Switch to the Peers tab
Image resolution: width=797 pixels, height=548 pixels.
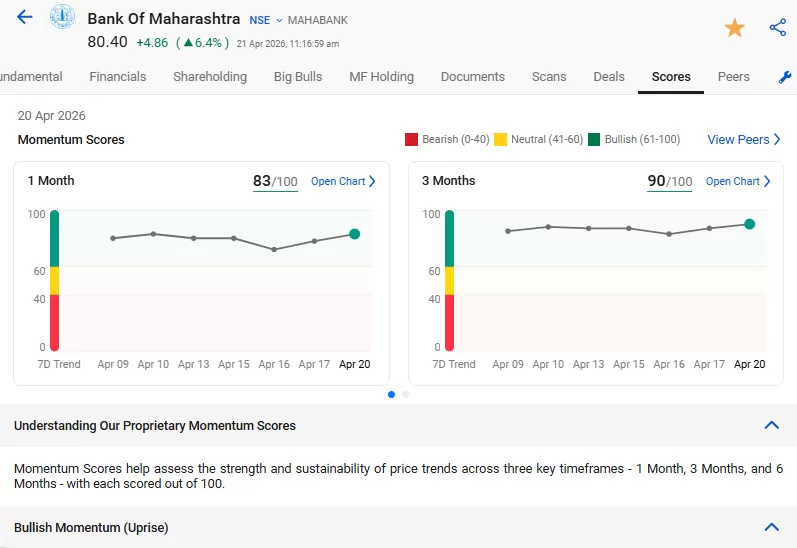(733, 77)
